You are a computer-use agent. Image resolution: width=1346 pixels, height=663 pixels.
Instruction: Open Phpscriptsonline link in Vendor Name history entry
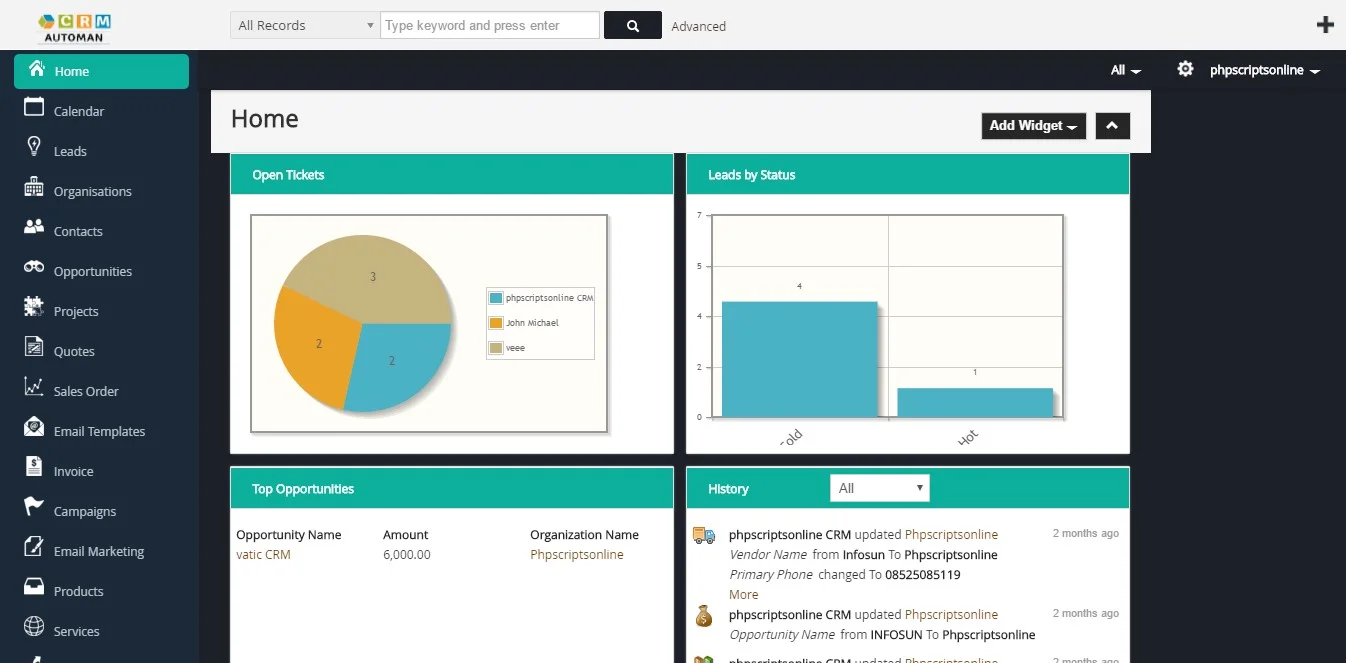[951, 534]
